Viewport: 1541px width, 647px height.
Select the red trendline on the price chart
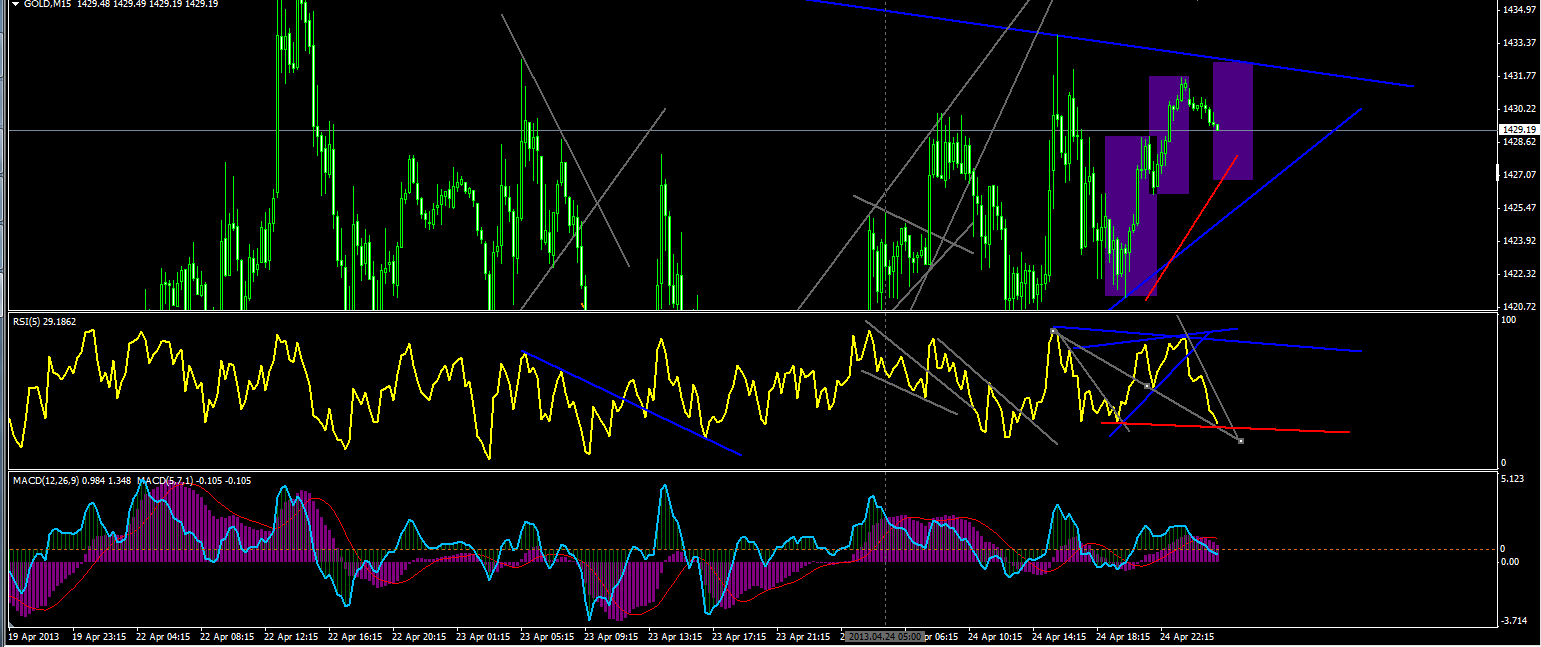pyautogui.click(x=1192, y=227)
